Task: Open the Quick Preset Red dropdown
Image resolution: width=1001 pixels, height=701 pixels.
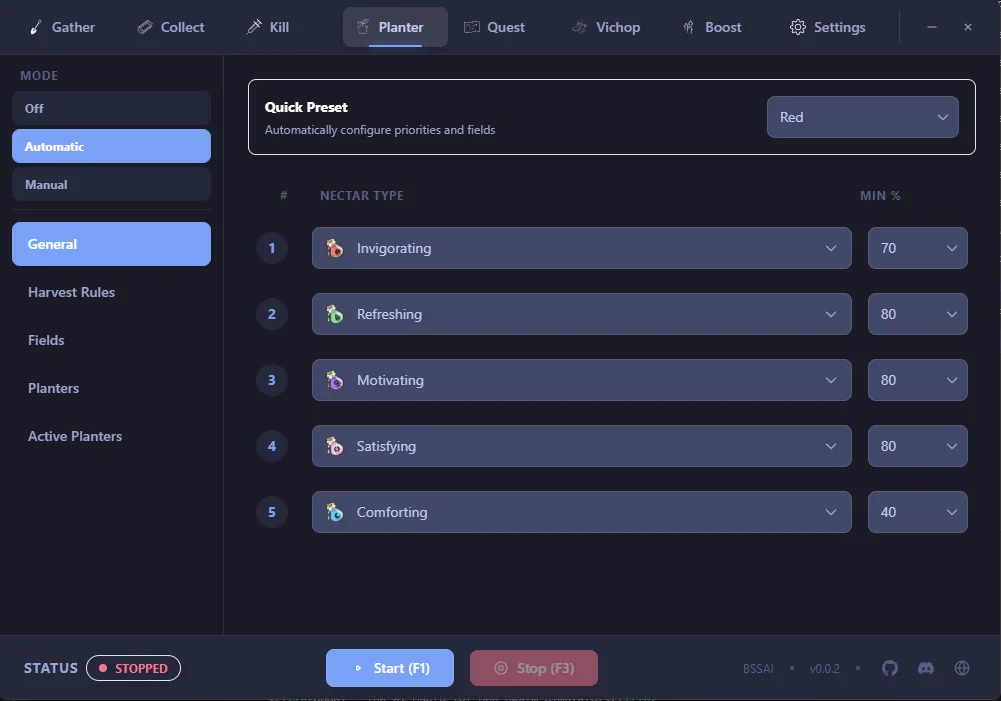Action: coord(862,117)
